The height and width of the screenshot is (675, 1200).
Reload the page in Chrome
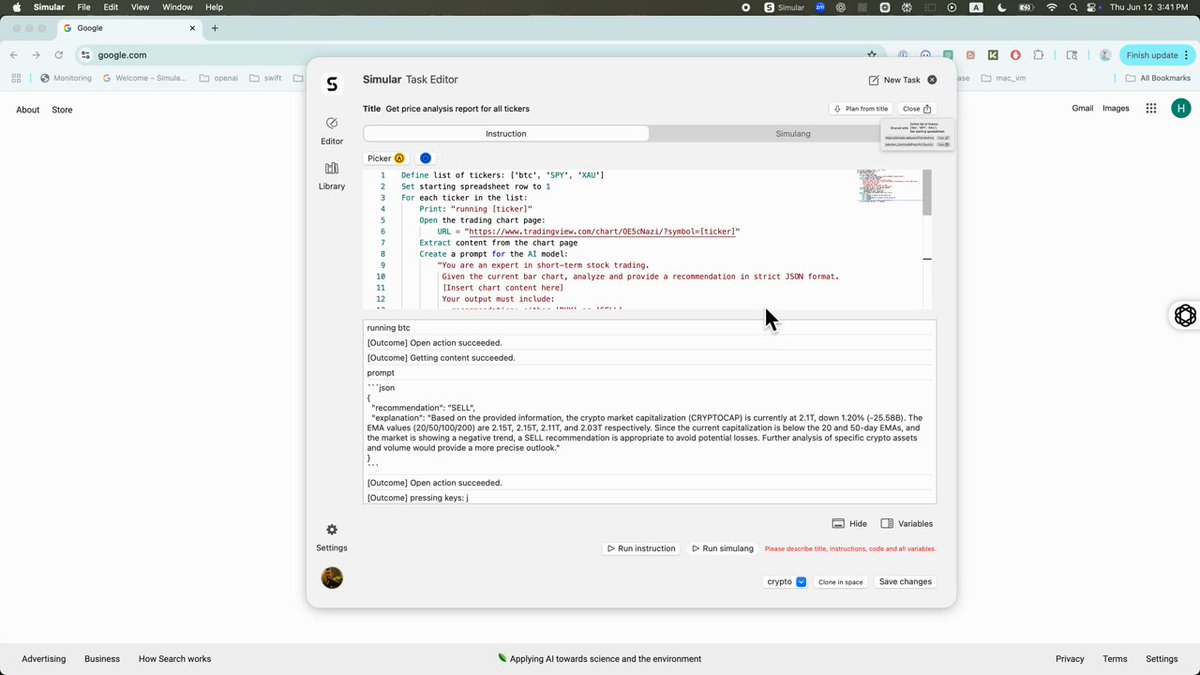click(x=59, y=55)
